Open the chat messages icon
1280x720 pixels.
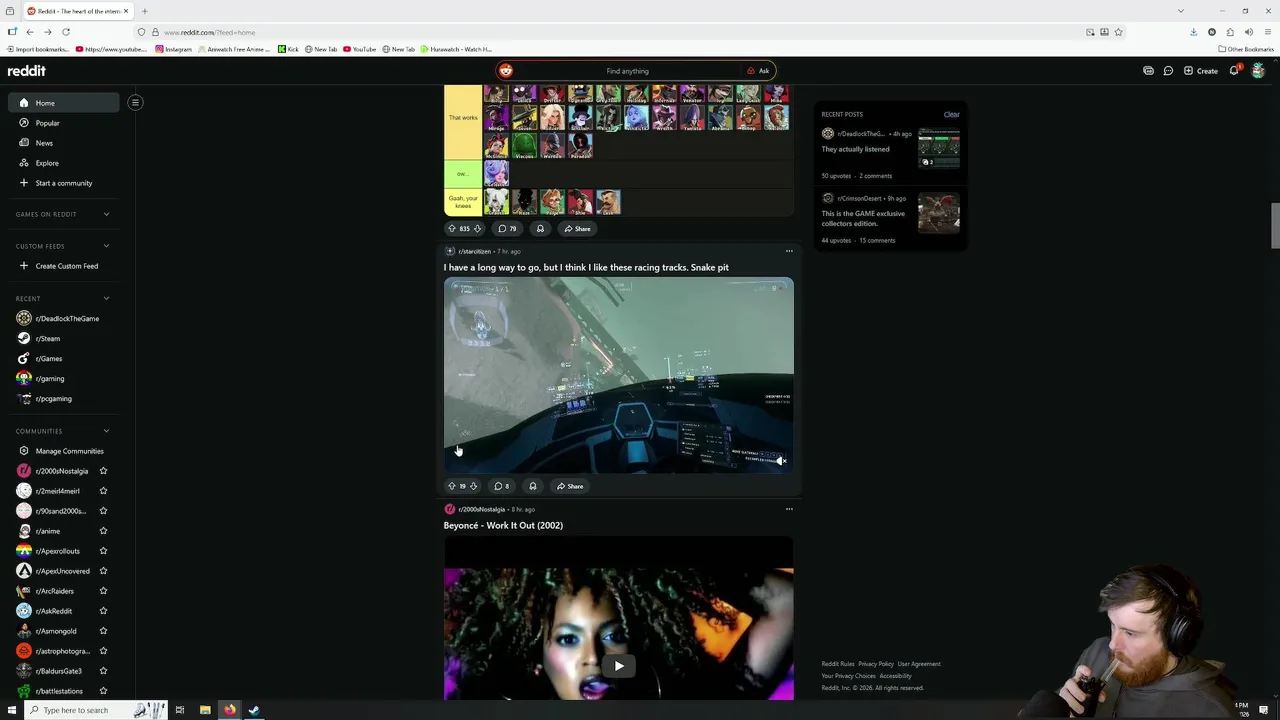tap(1168, 71)
